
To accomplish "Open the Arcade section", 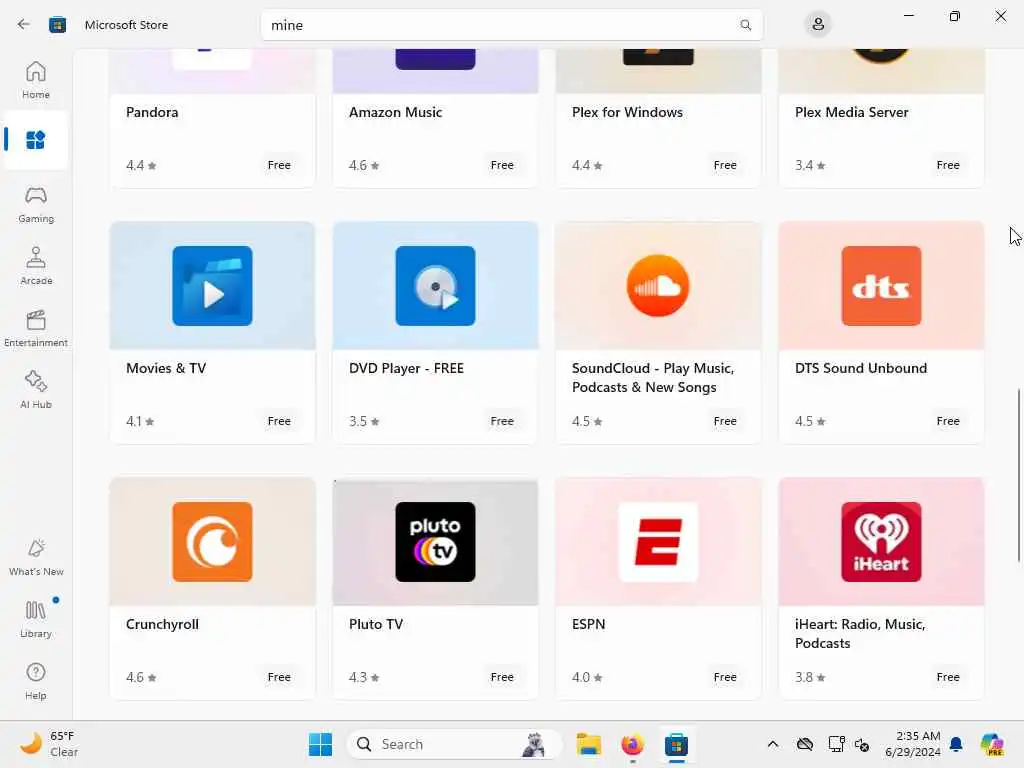I will 35,266.
